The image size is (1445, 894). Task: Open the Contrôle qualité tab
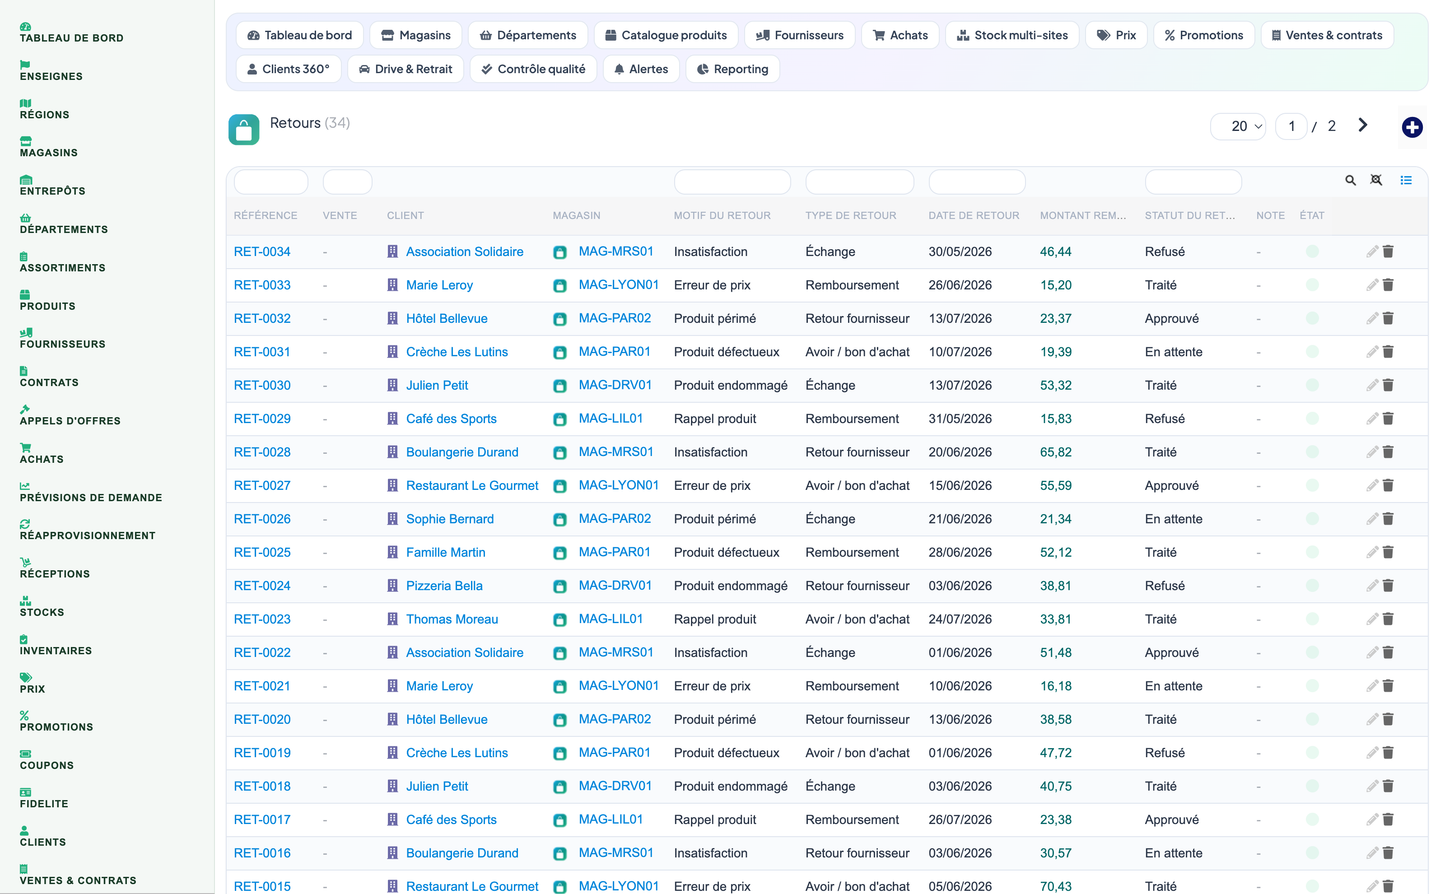tap(534, 69)
